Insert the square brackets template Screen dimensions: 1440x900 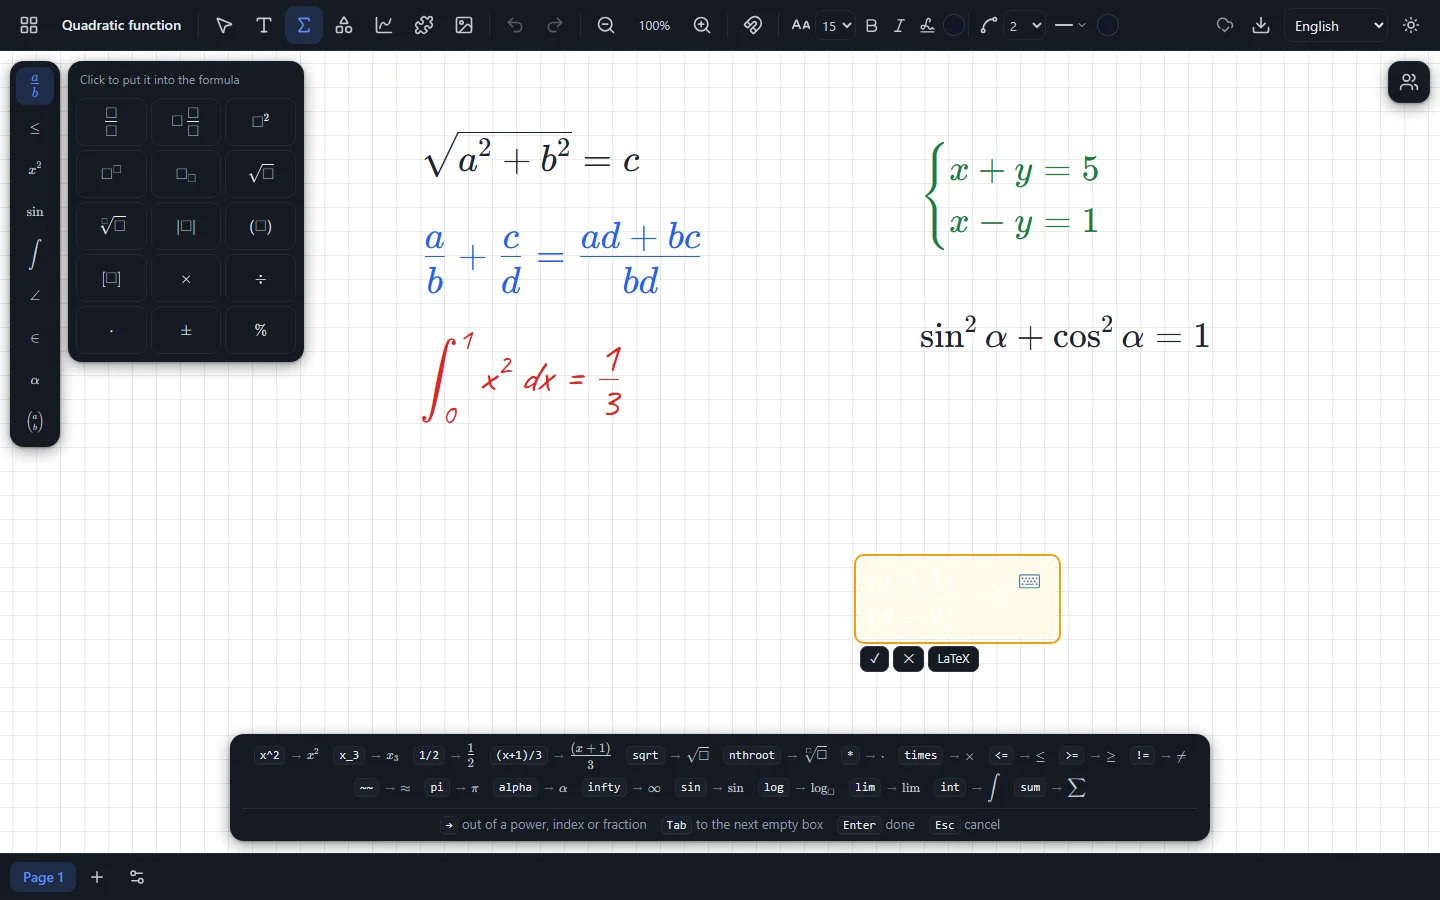[x=111, y=279]
